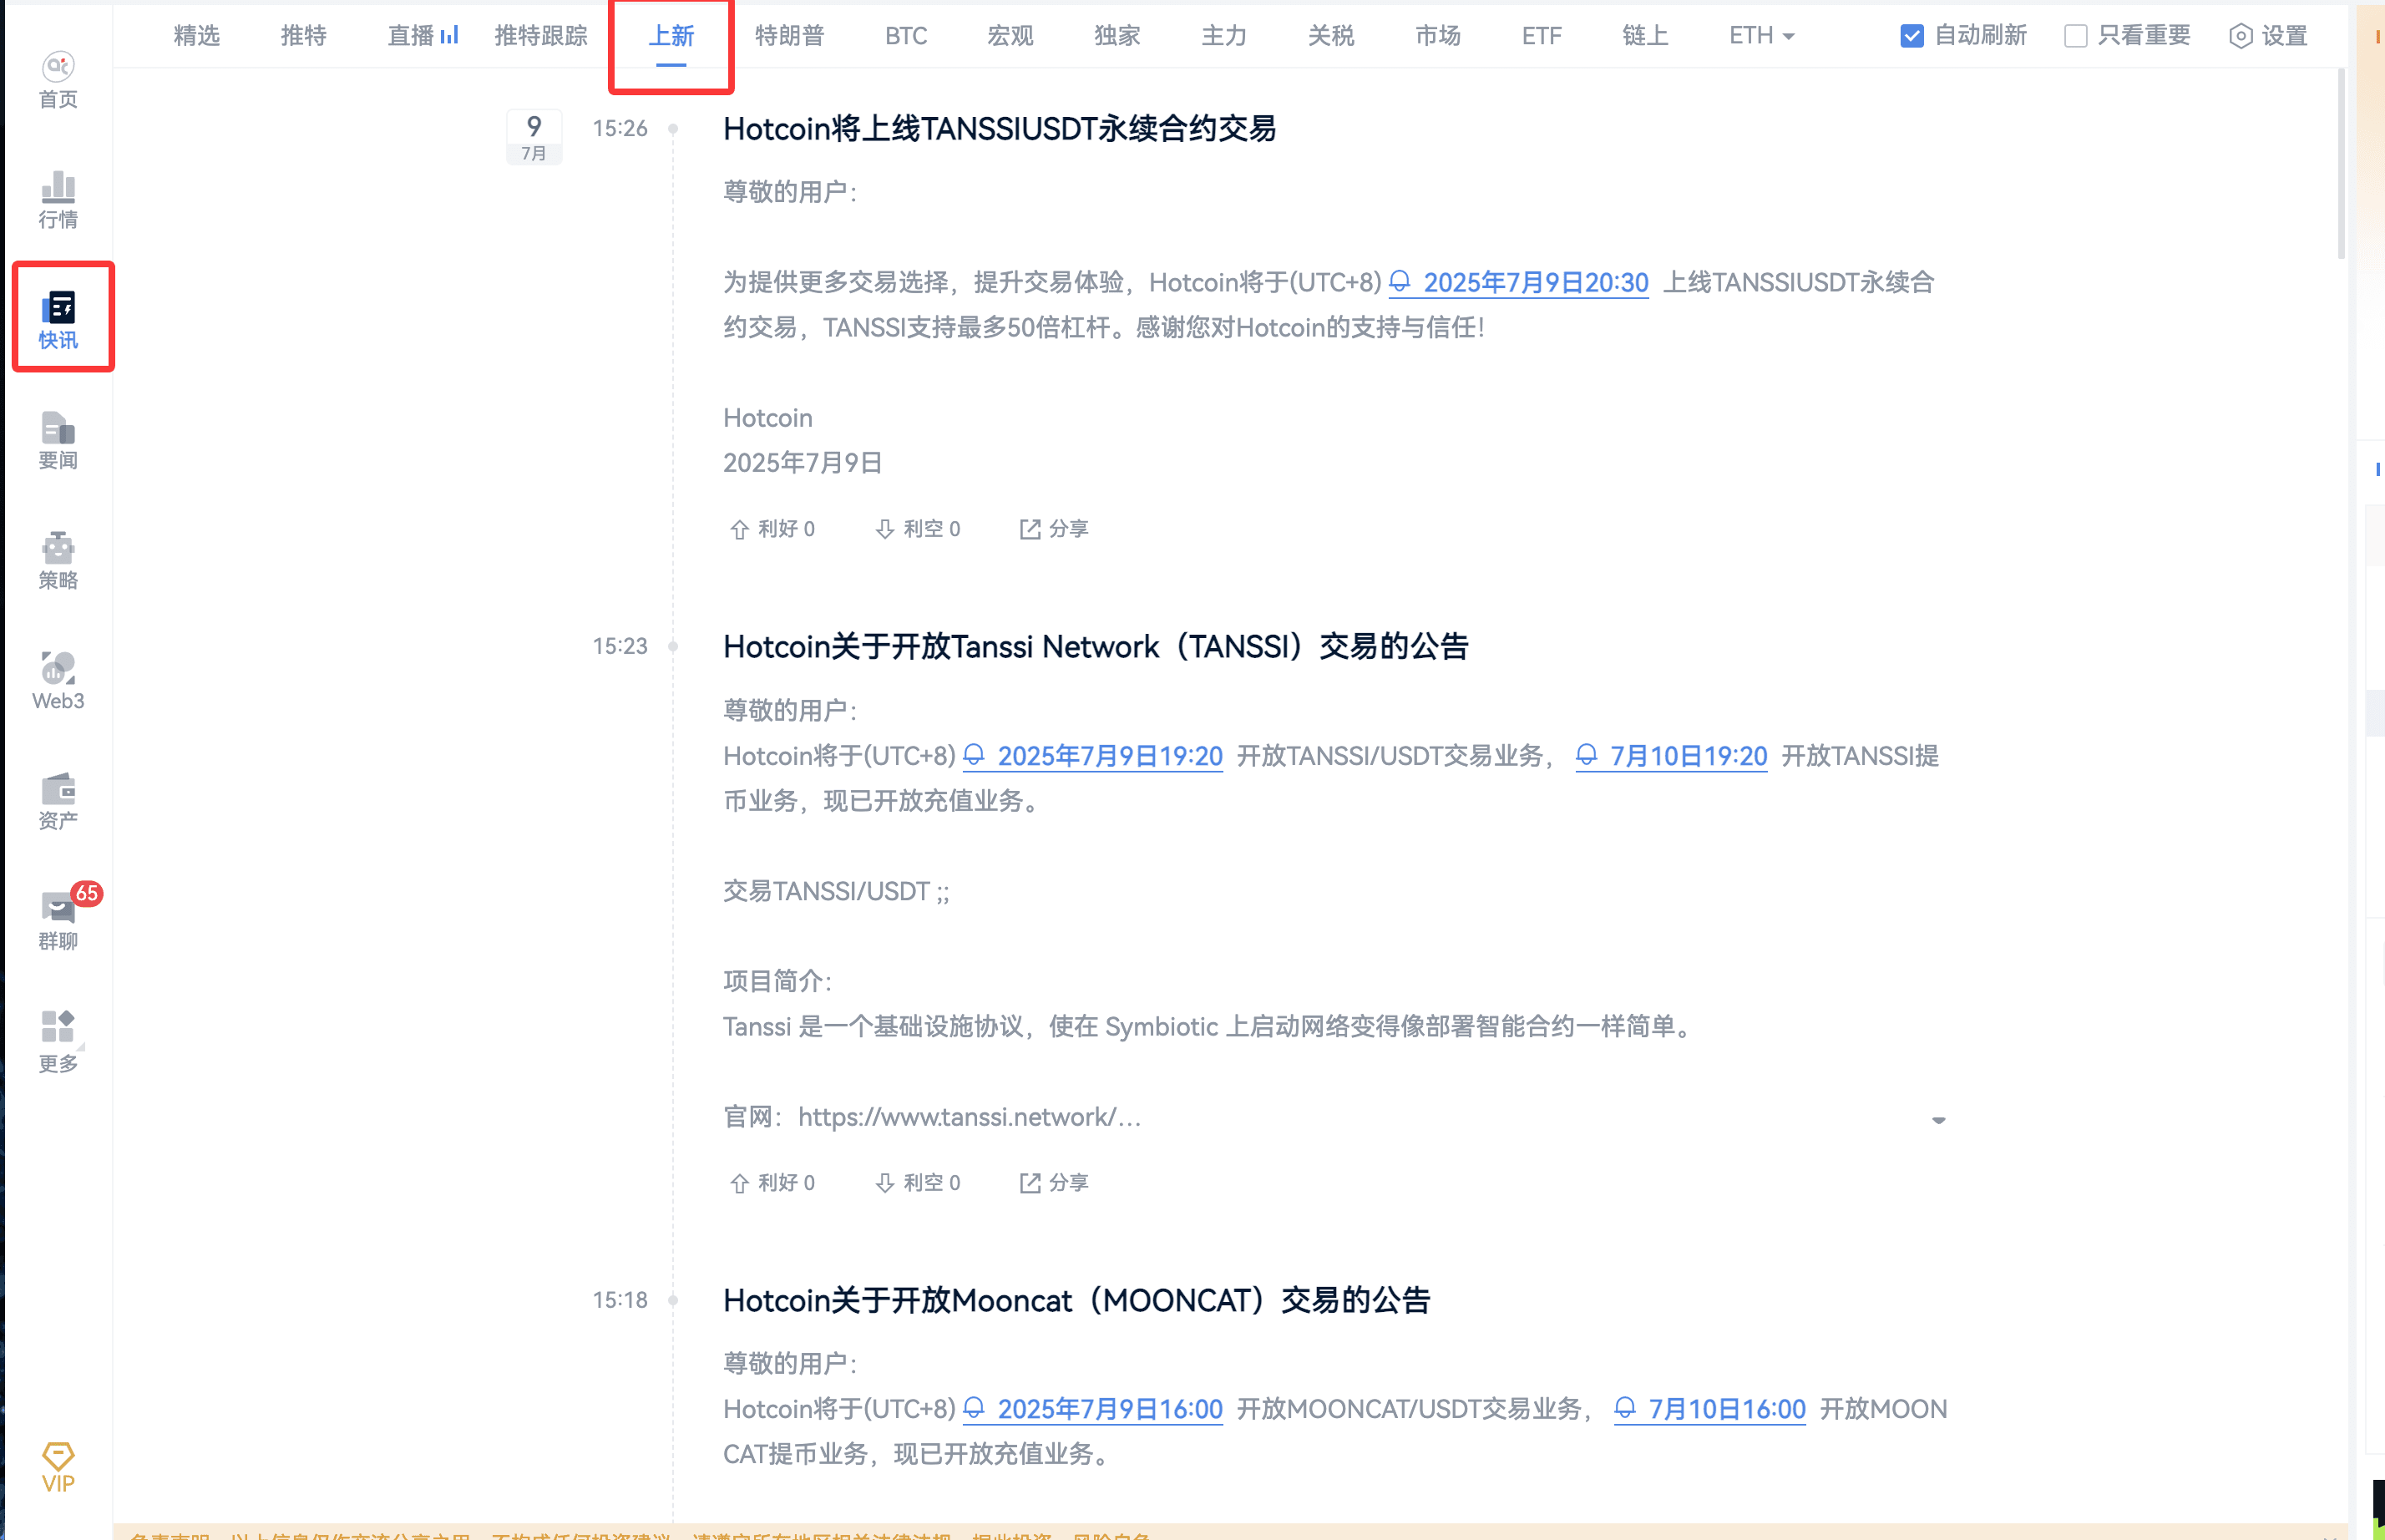Open the 策略 strategy robot icon
The width and height of the screenshot is (2385, 1540).
point(58,560)
